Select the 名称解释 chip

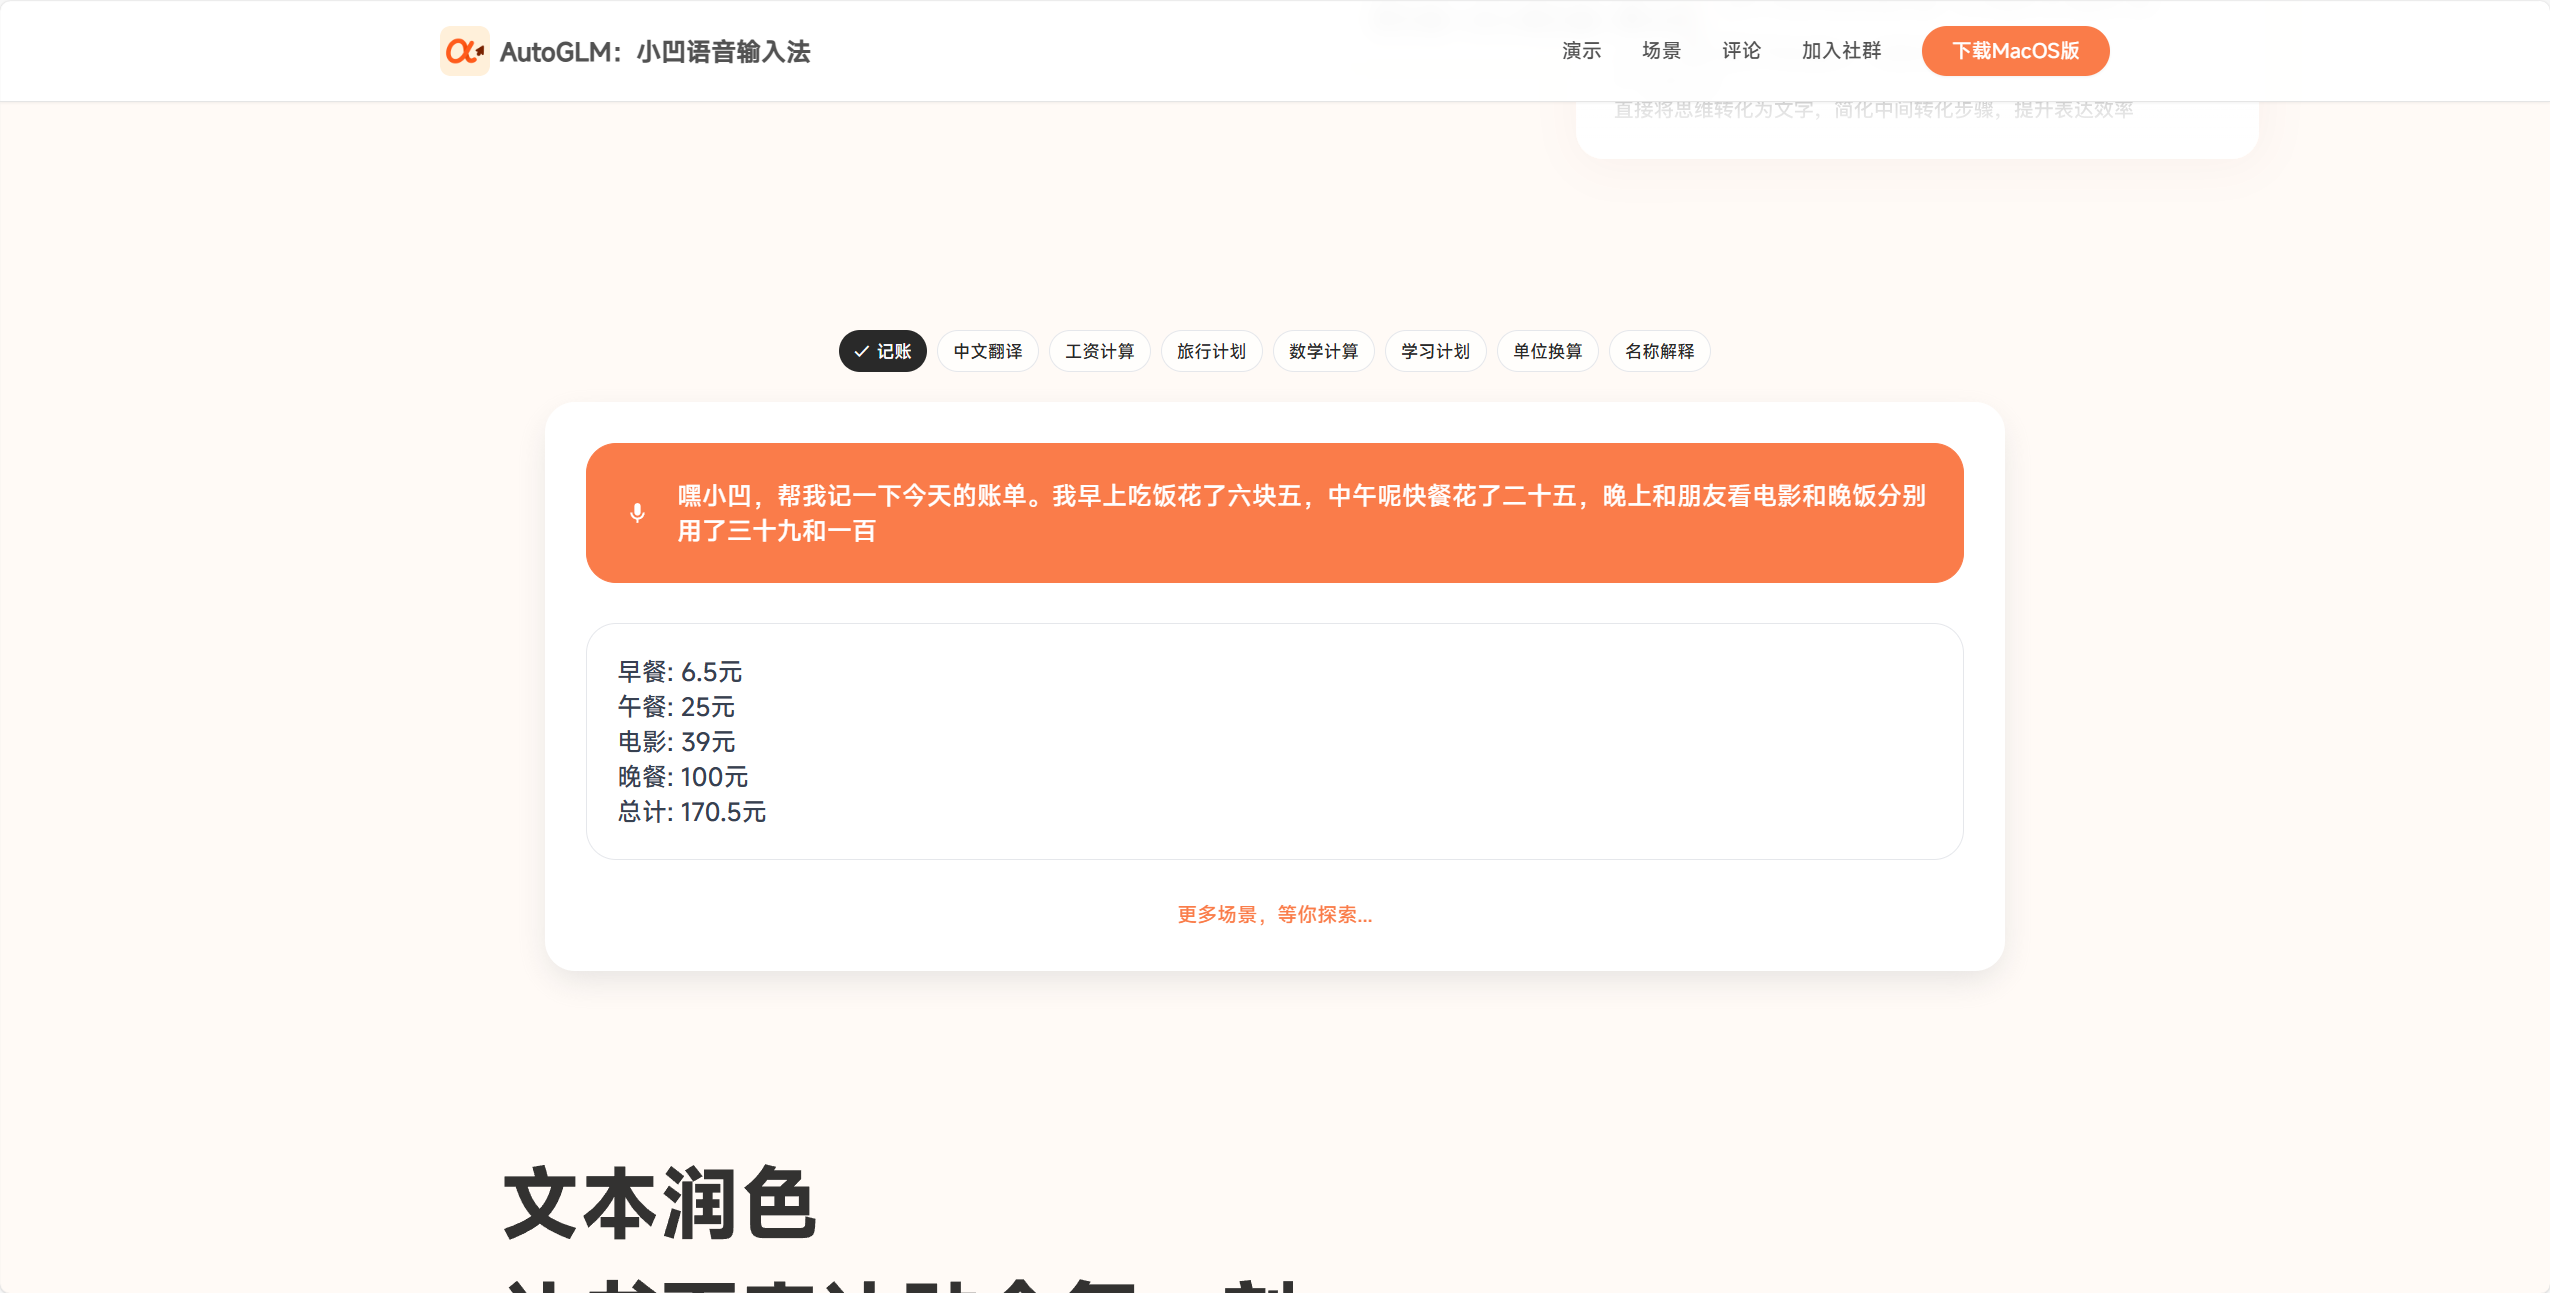pos(1659,351)
